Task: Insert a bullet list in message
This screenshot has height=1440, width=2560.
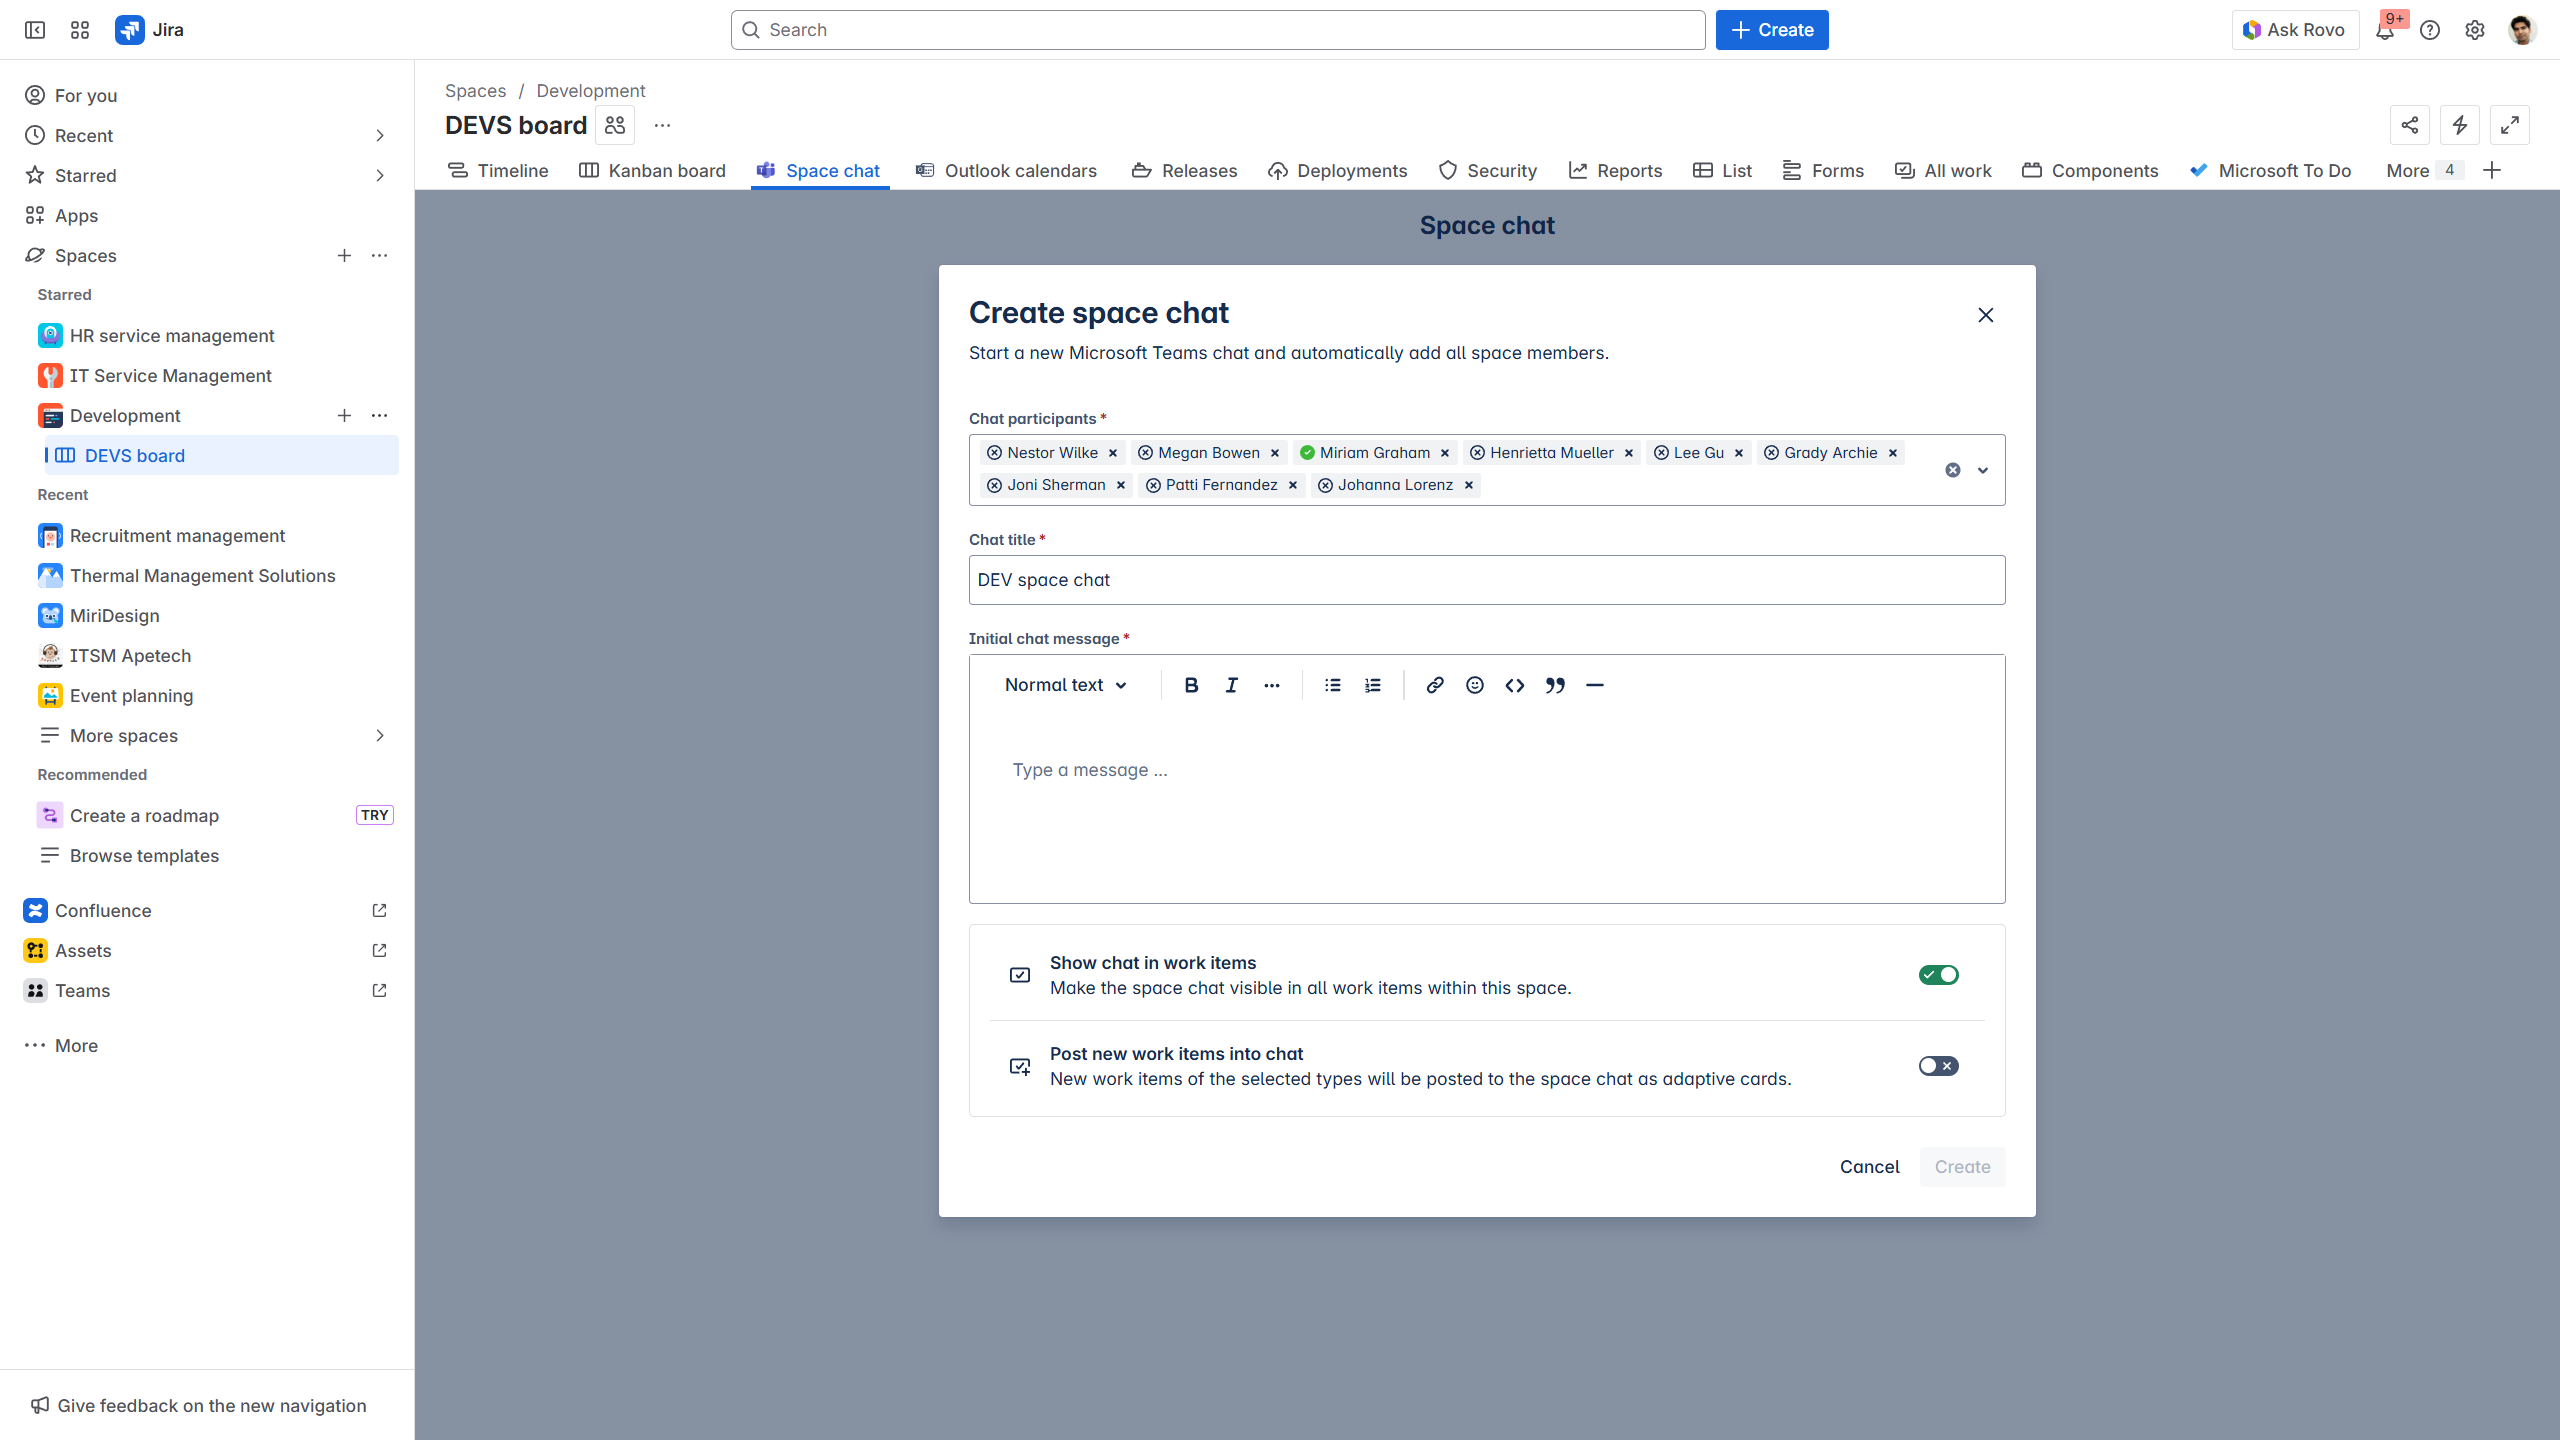Action: tap(1332, 685)
